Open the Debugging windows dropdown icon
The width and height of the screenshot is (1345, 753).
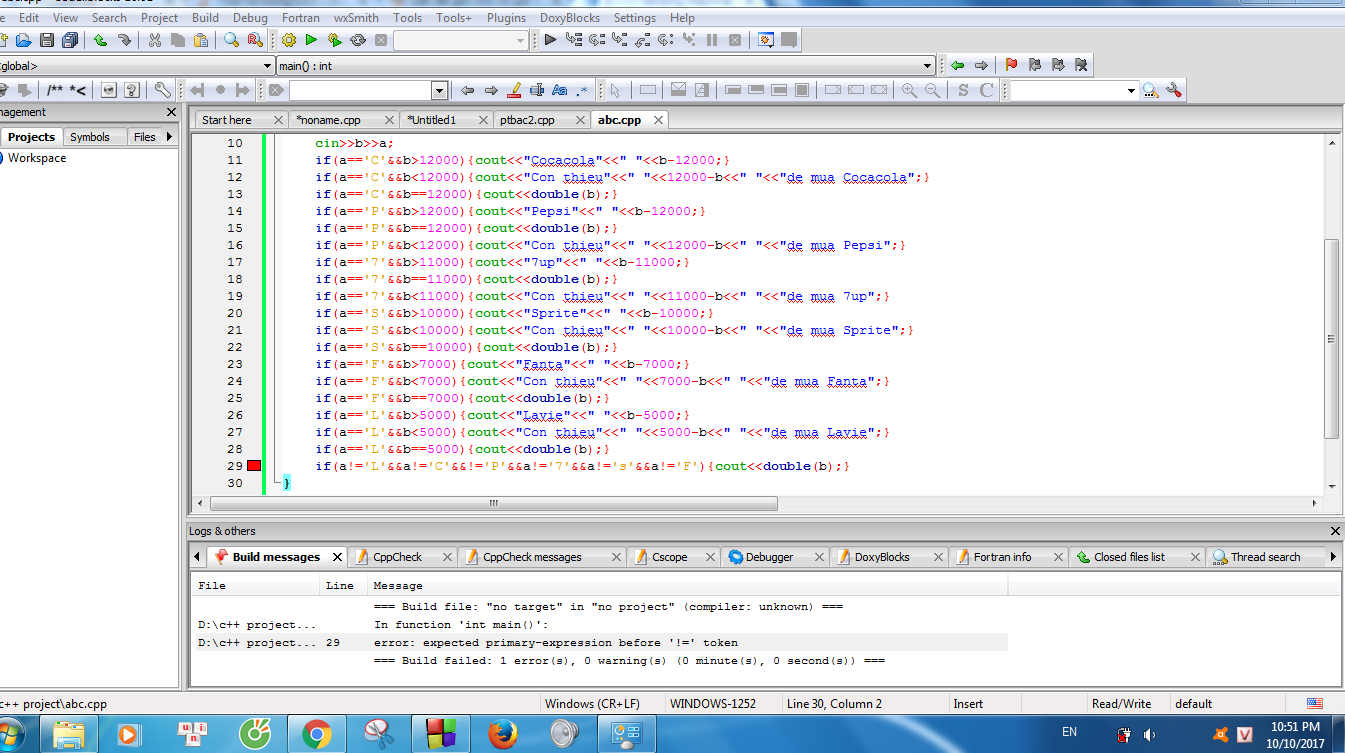765,40
